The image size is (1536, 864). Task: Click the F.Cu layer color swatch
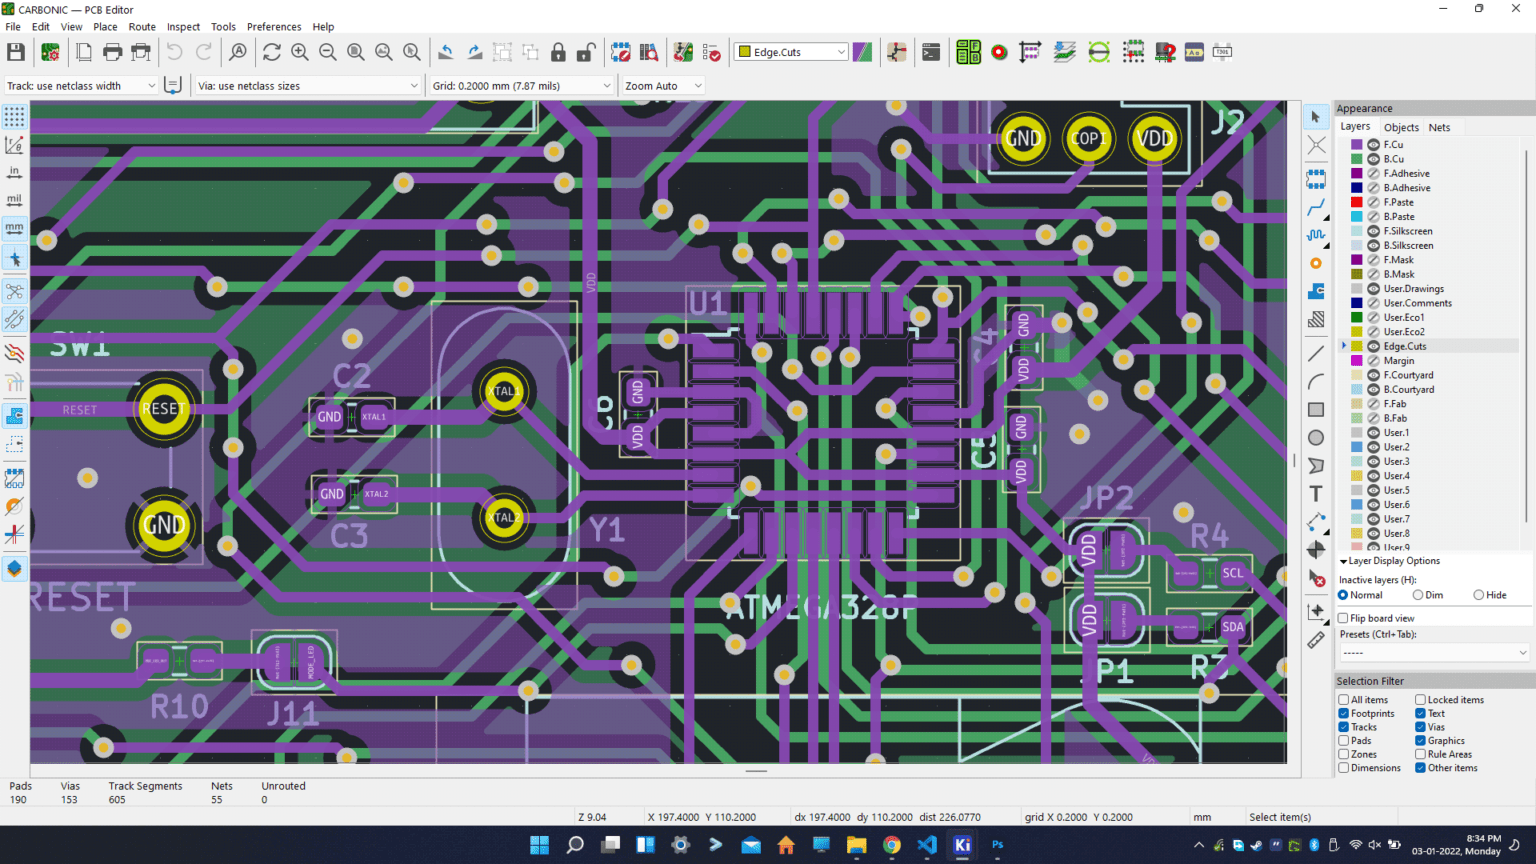coord(1357,144)
